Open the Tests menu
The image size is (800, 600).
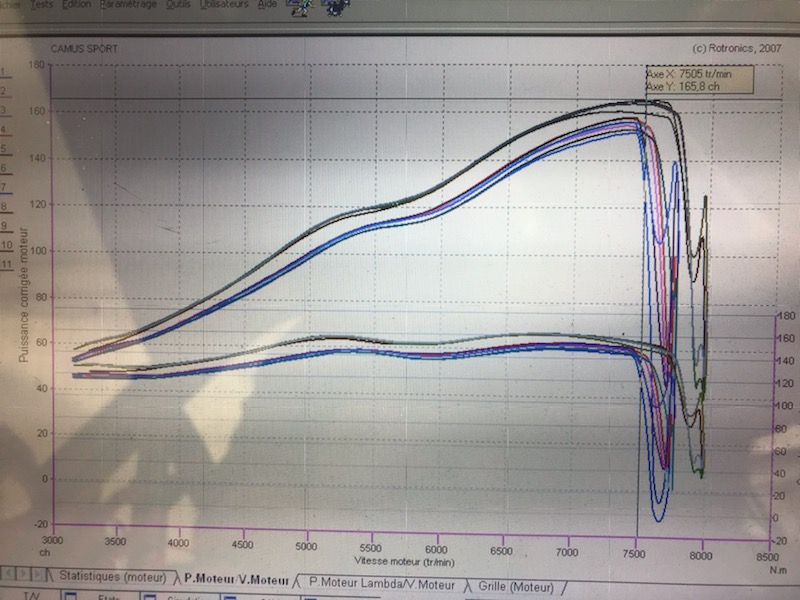tap(41, 5)
